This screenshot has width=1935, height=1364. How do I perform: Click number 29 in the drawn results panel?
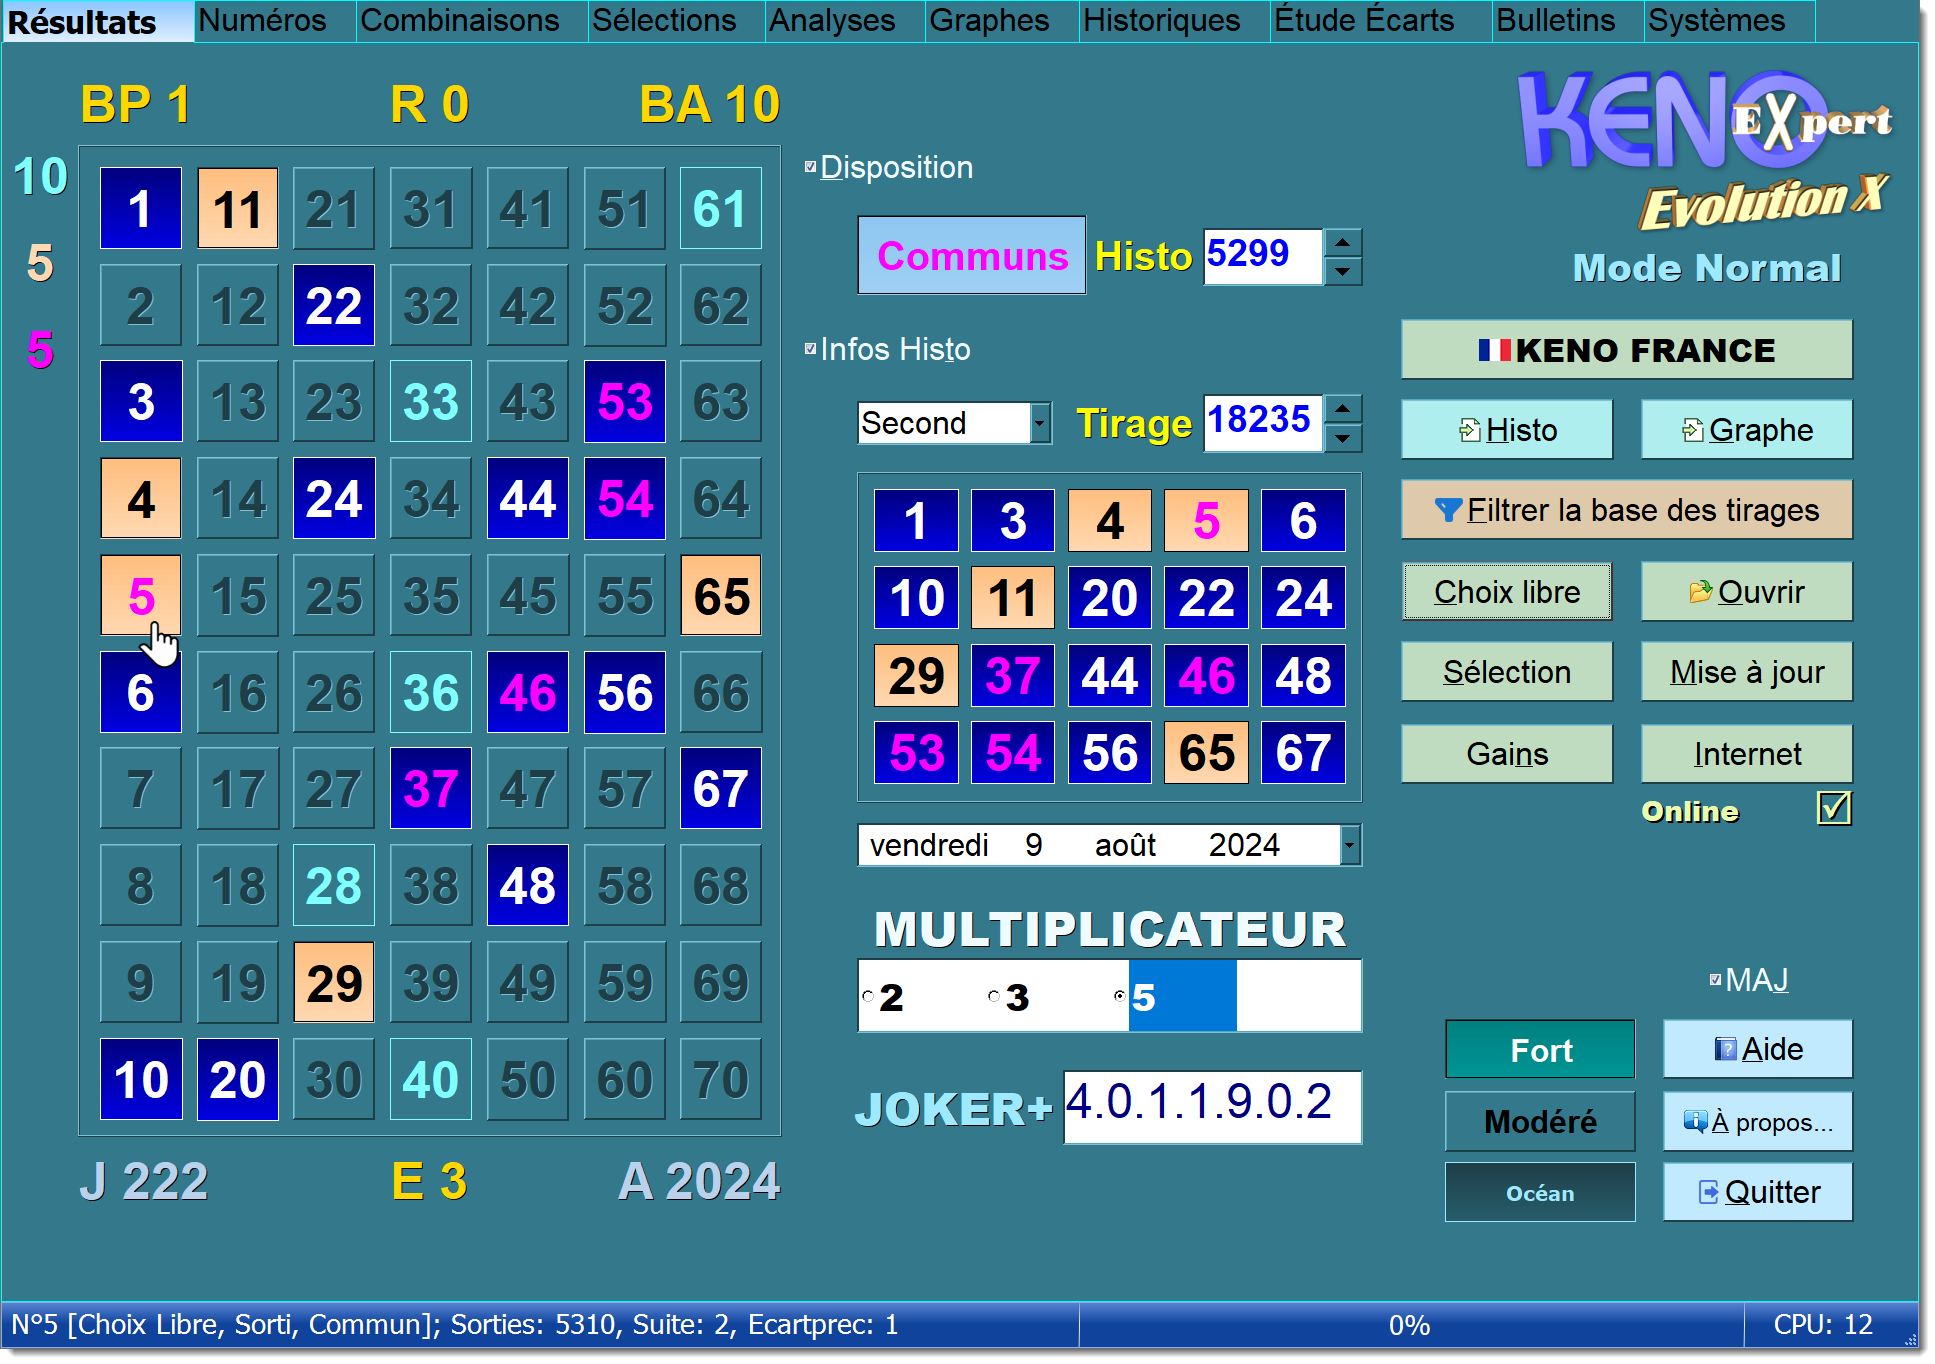pos(917,675)
